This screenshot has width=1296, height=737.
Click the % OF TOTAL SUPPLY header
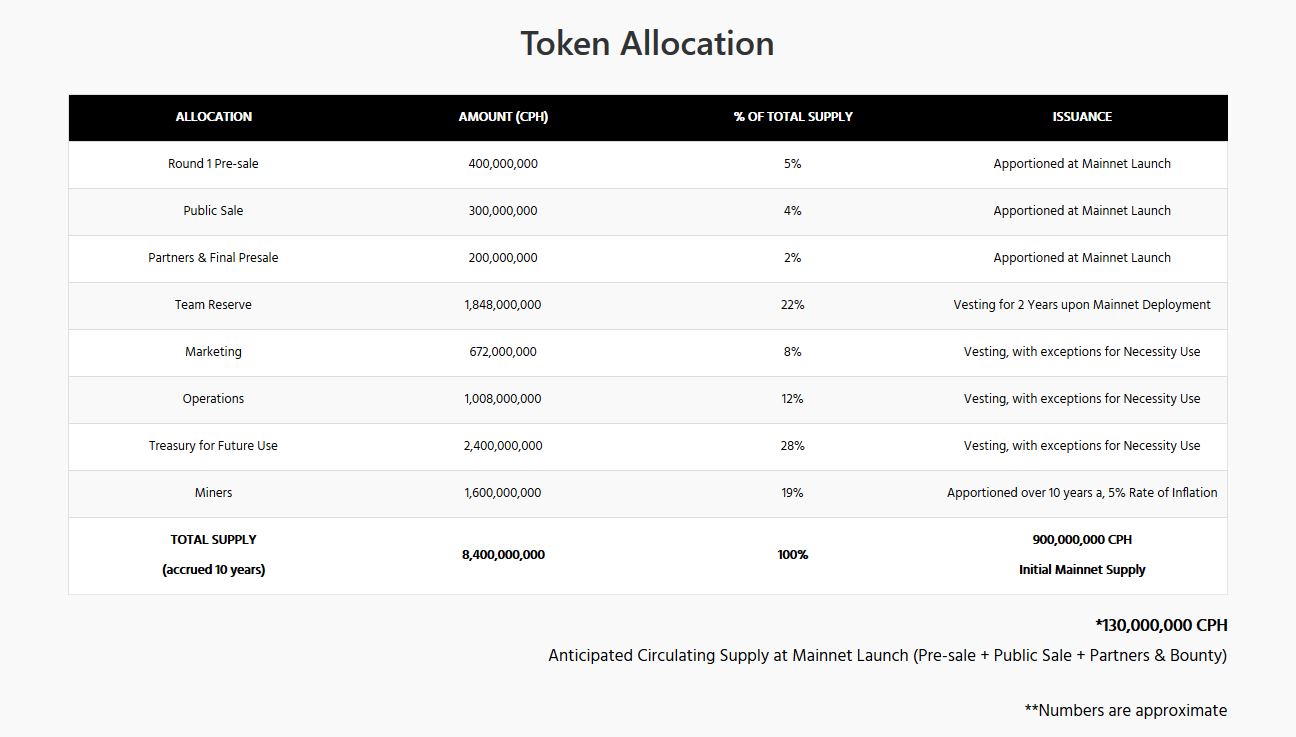pos(792,117)
